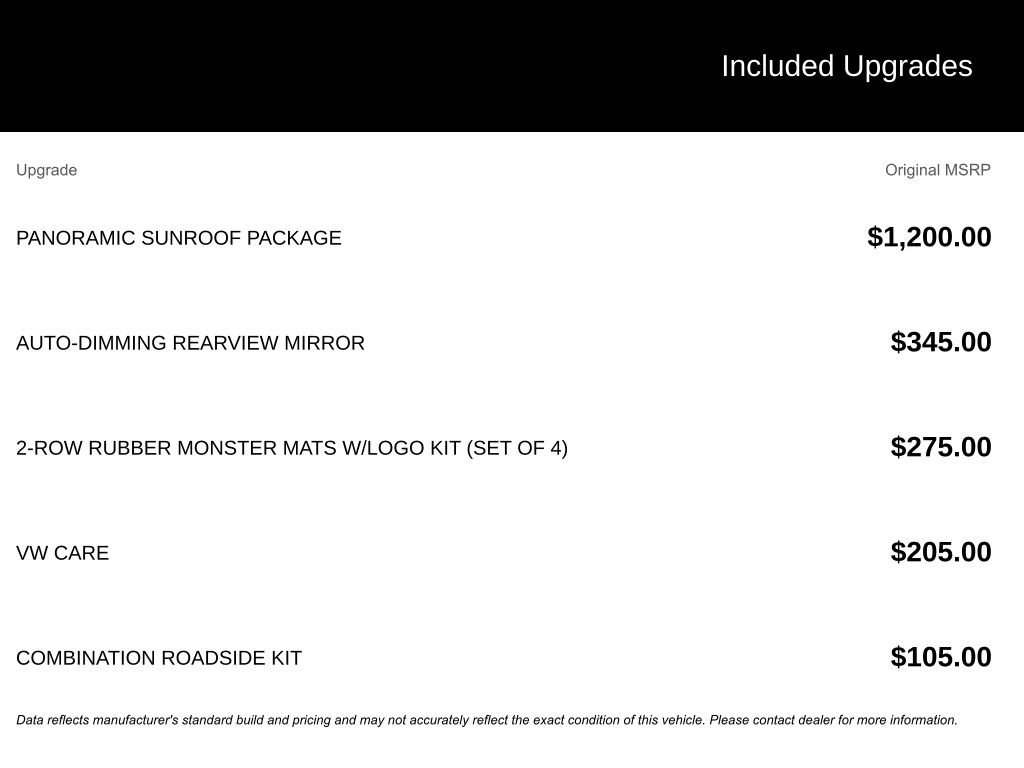
Task: Click the word "ROADSIDE" in last row
Action: pyautogui.click(x=213, y=658)
